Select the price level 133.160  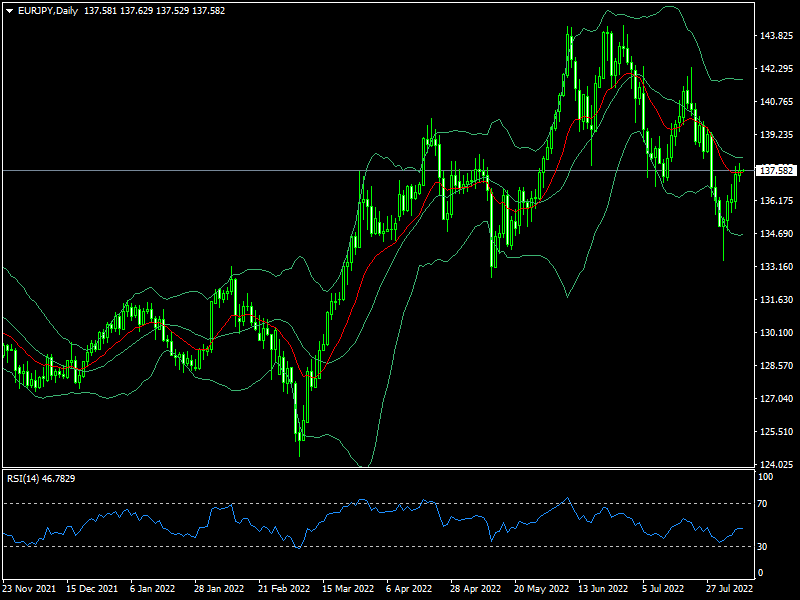coord(776,266)
